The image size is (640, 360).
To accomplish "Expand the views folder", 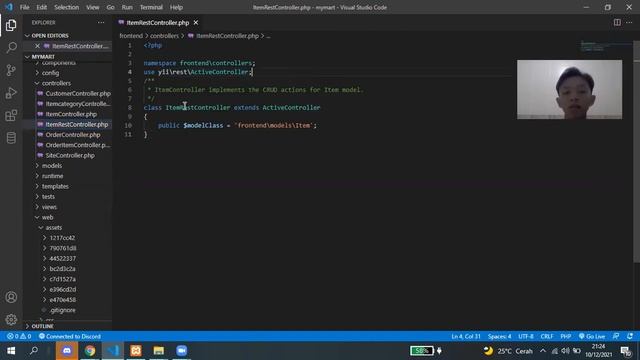I will click(49, 207).
